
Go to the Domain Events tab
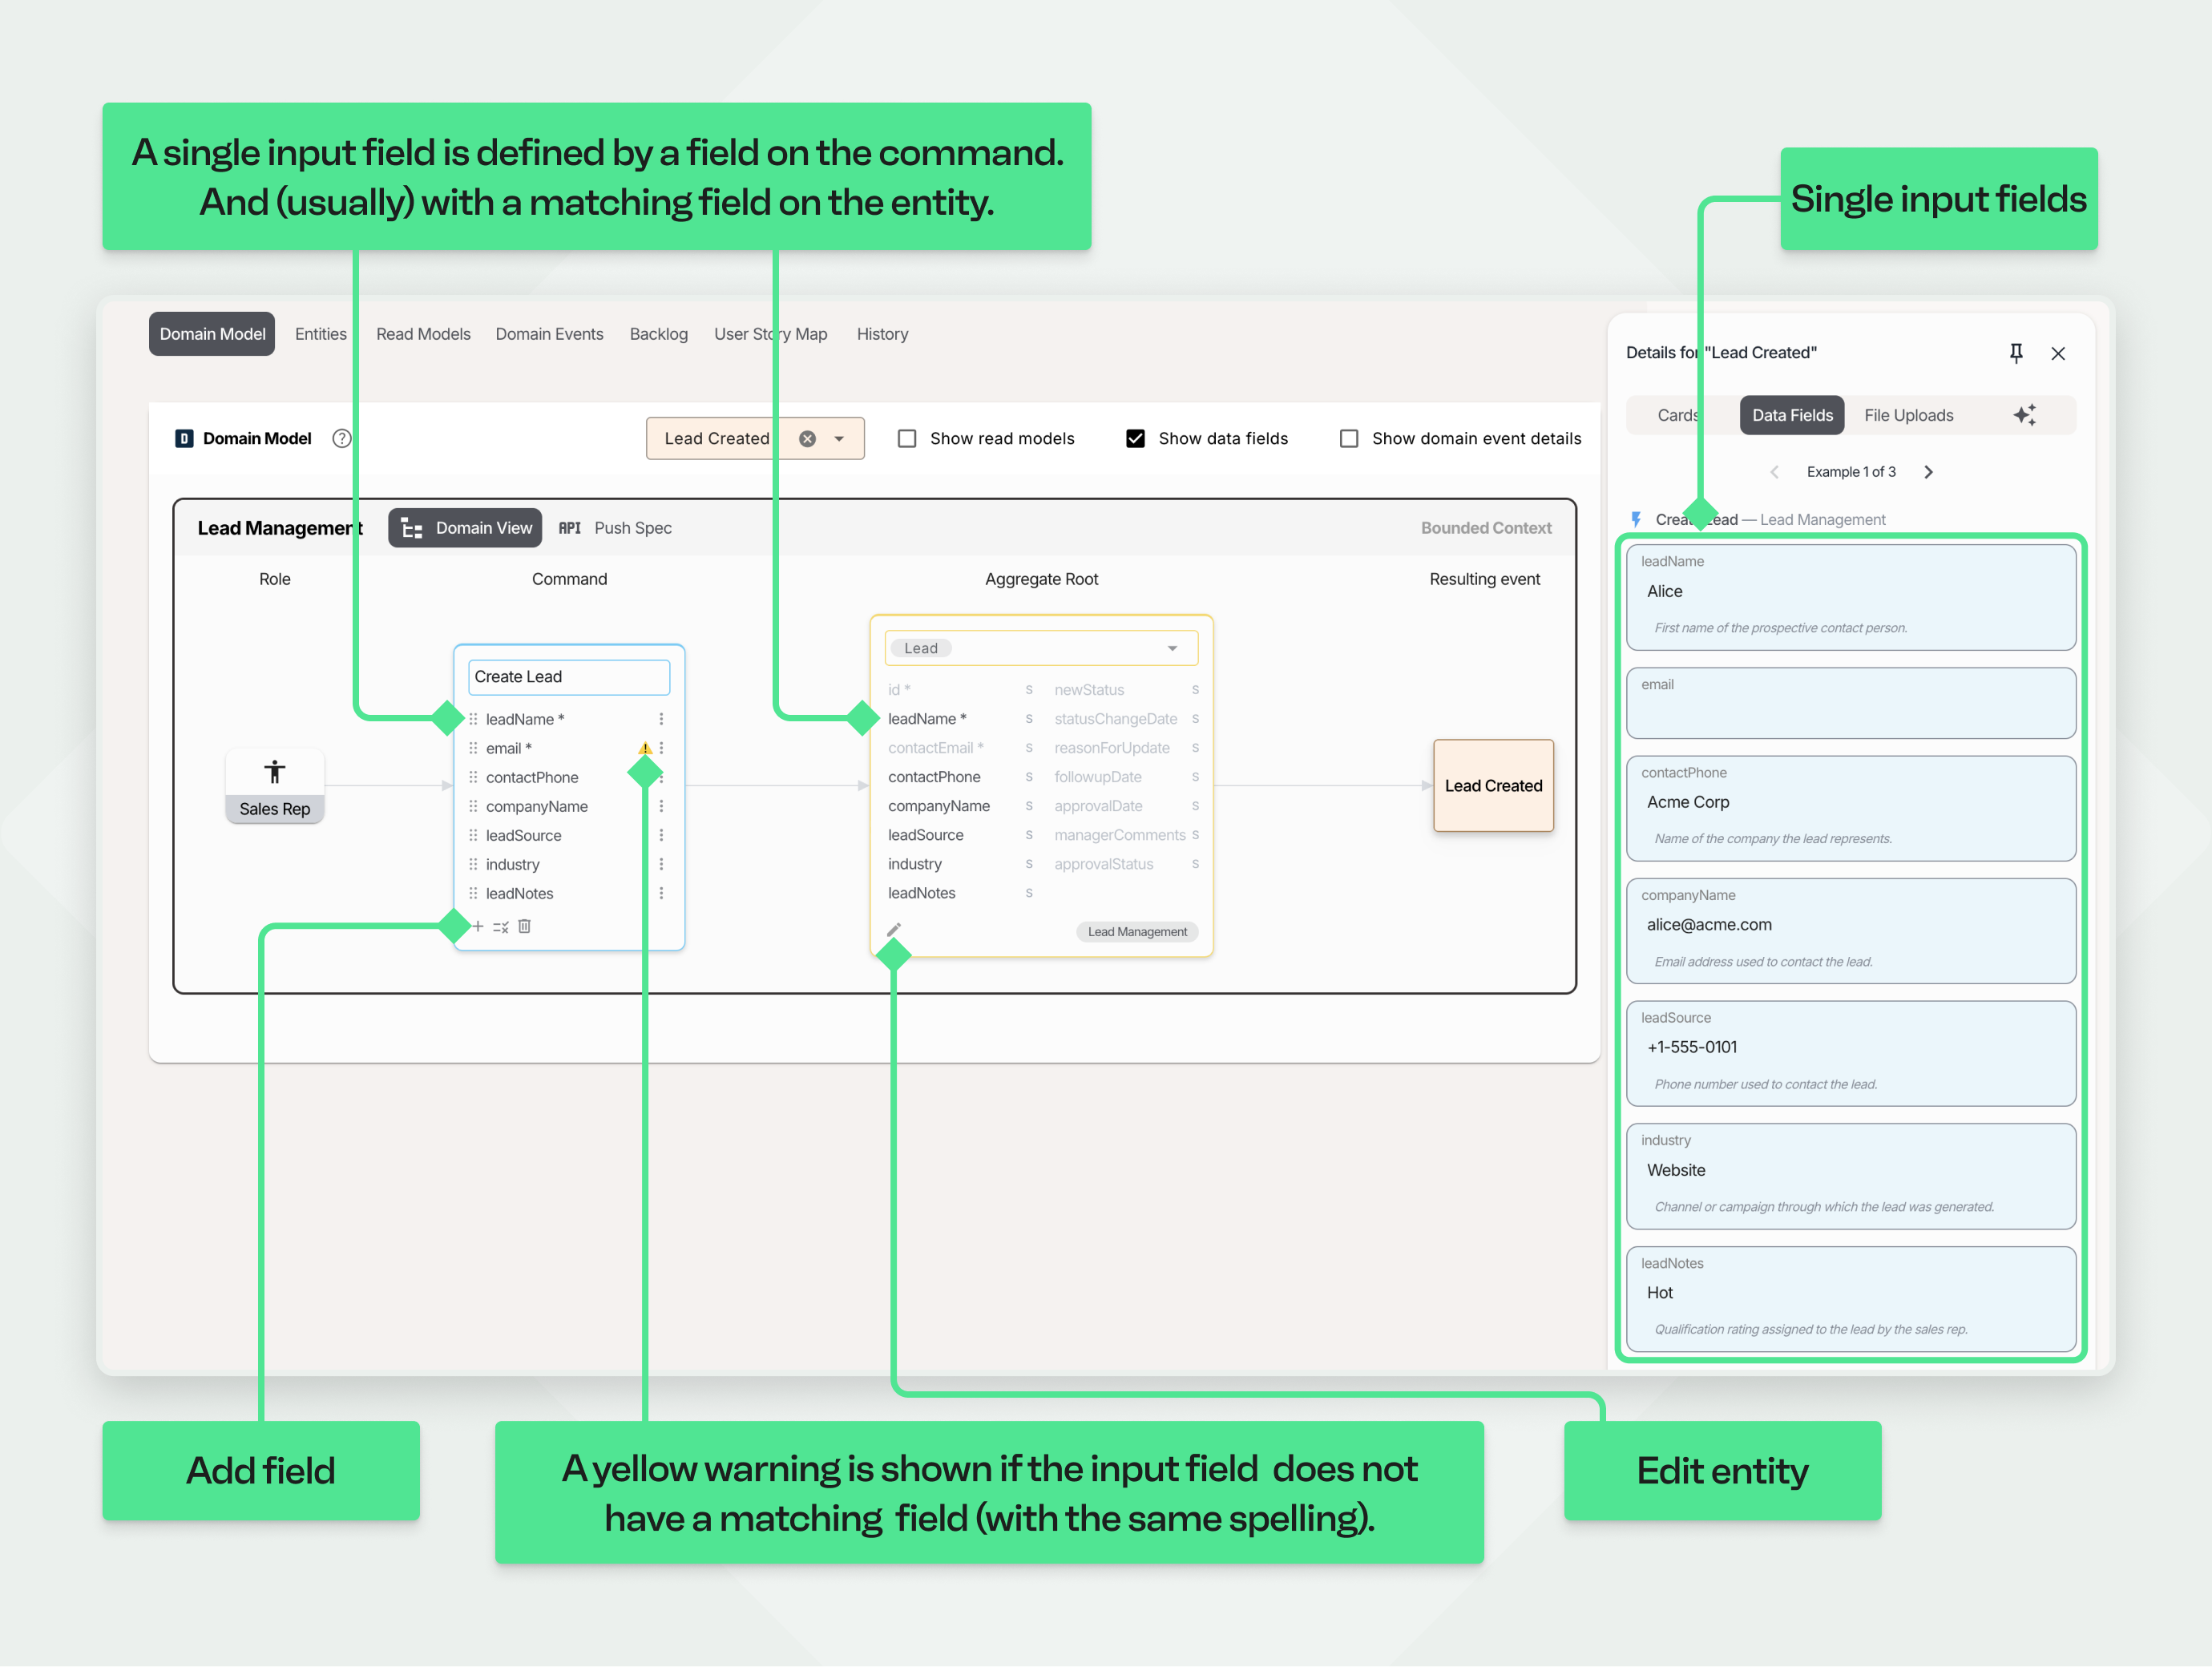(549, 334)
